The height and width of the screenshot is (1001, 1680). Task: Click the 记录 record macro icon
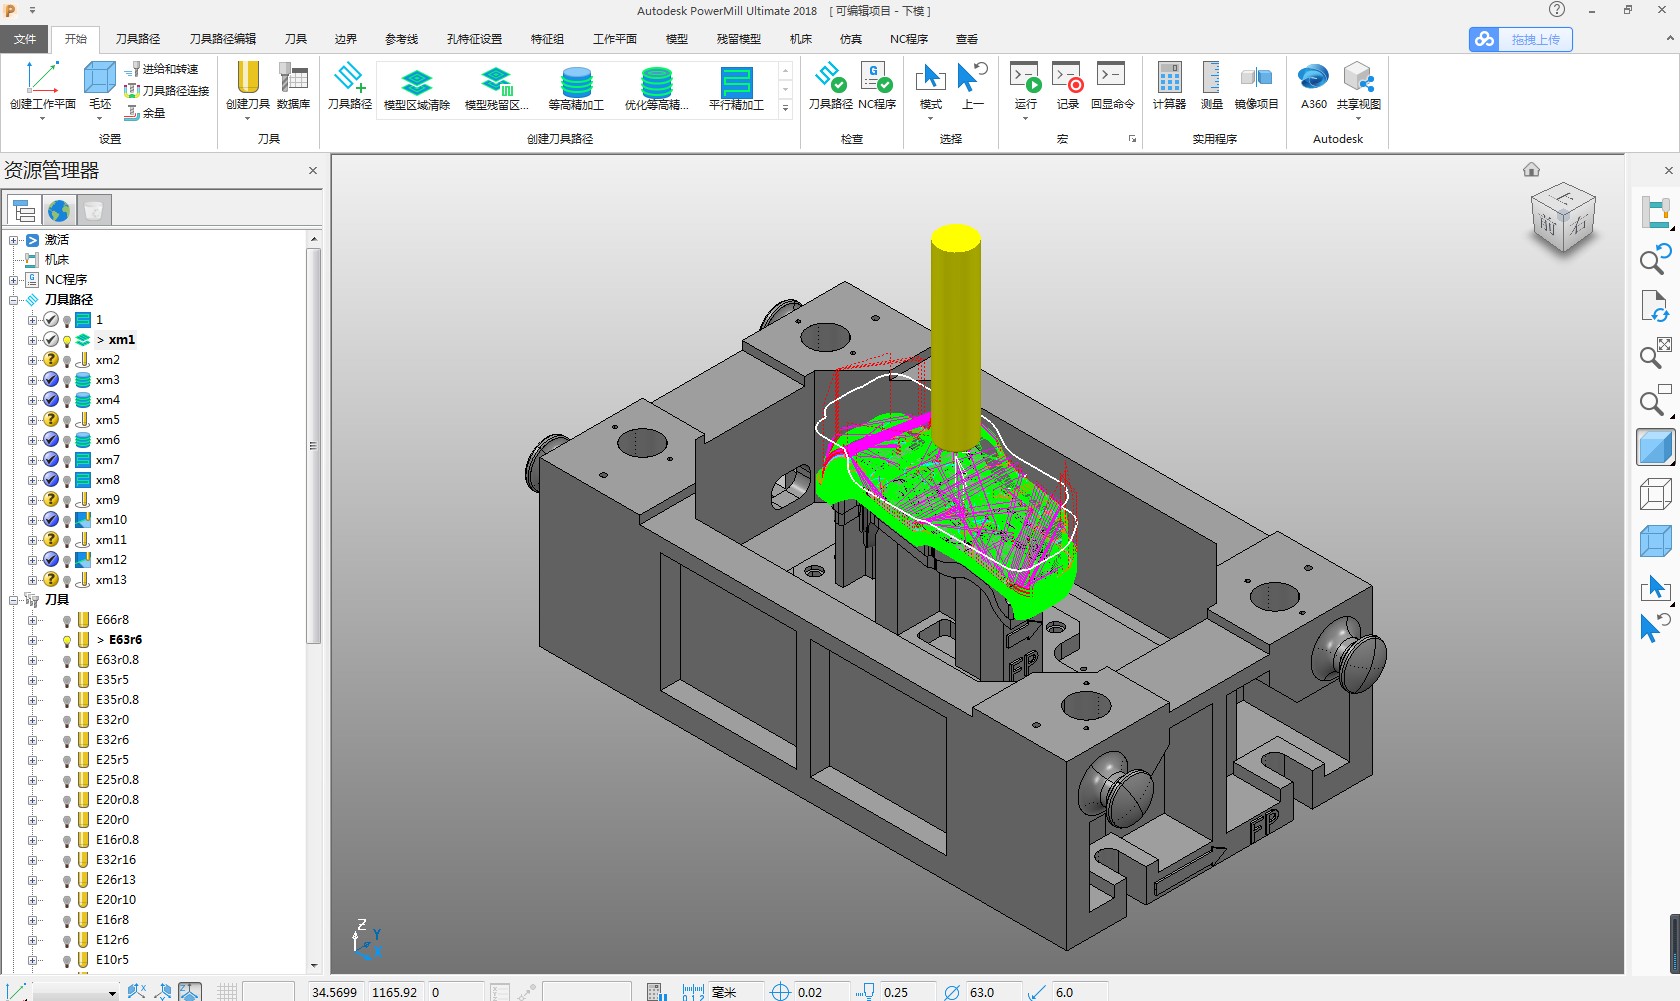tap(1068, 78)
